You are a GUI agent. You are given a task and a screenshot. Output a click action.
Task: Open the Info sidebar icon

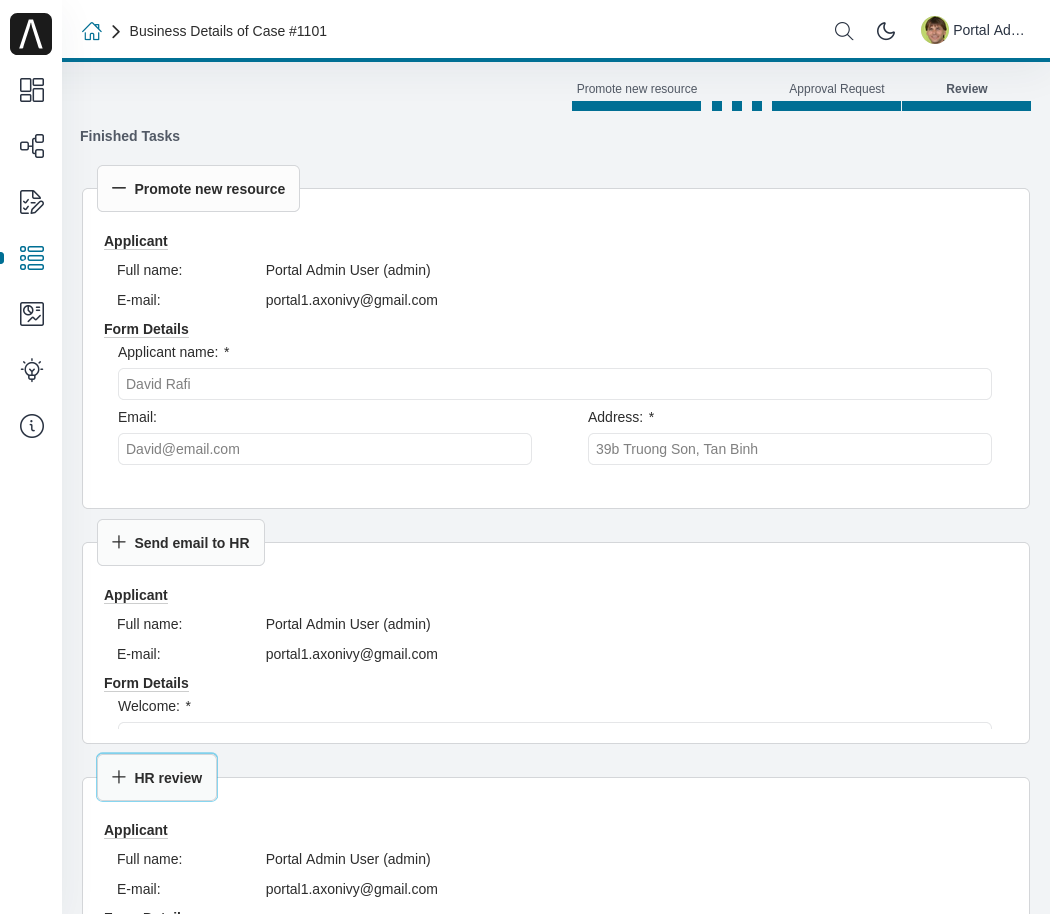(x=32, y=426)
